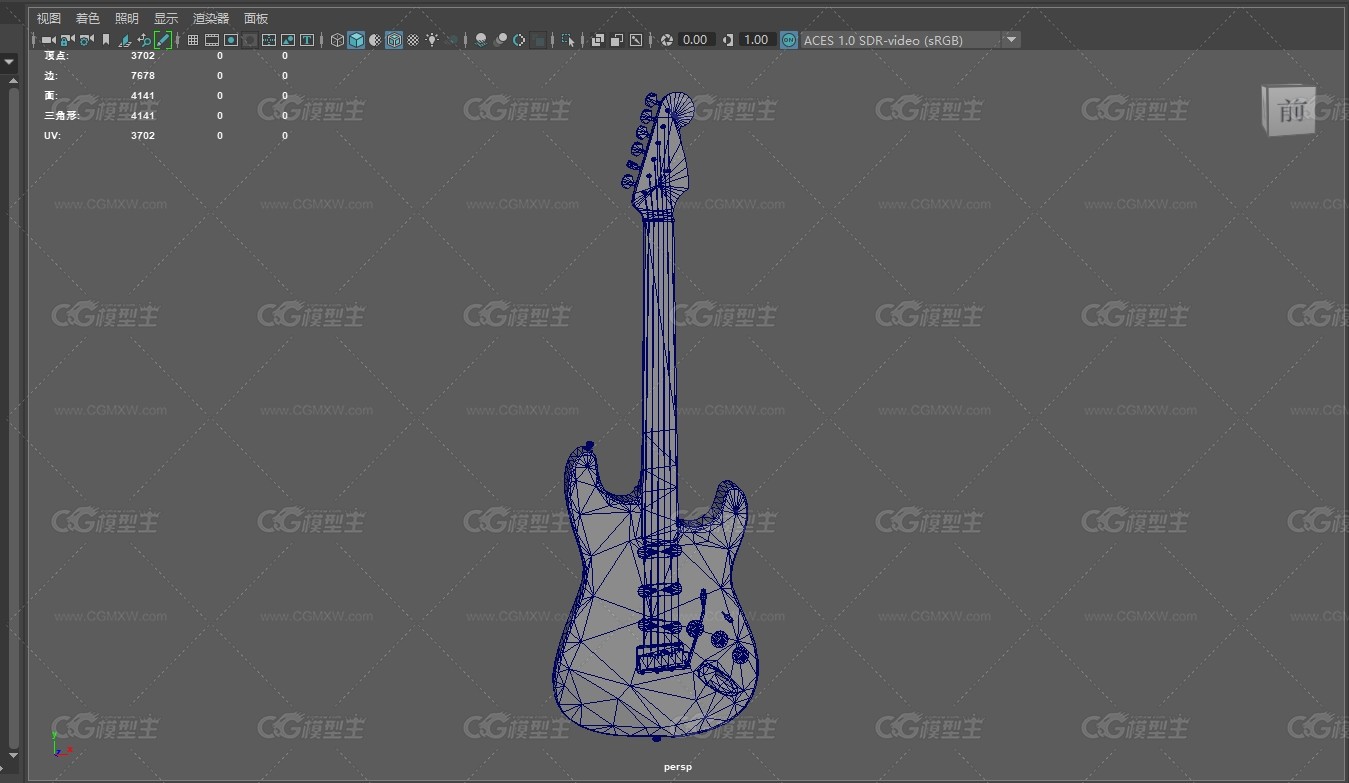This screenshot has height=783, width=1349.
Task: Click the camera Bookmarks icon
Action: pos(106,40)
